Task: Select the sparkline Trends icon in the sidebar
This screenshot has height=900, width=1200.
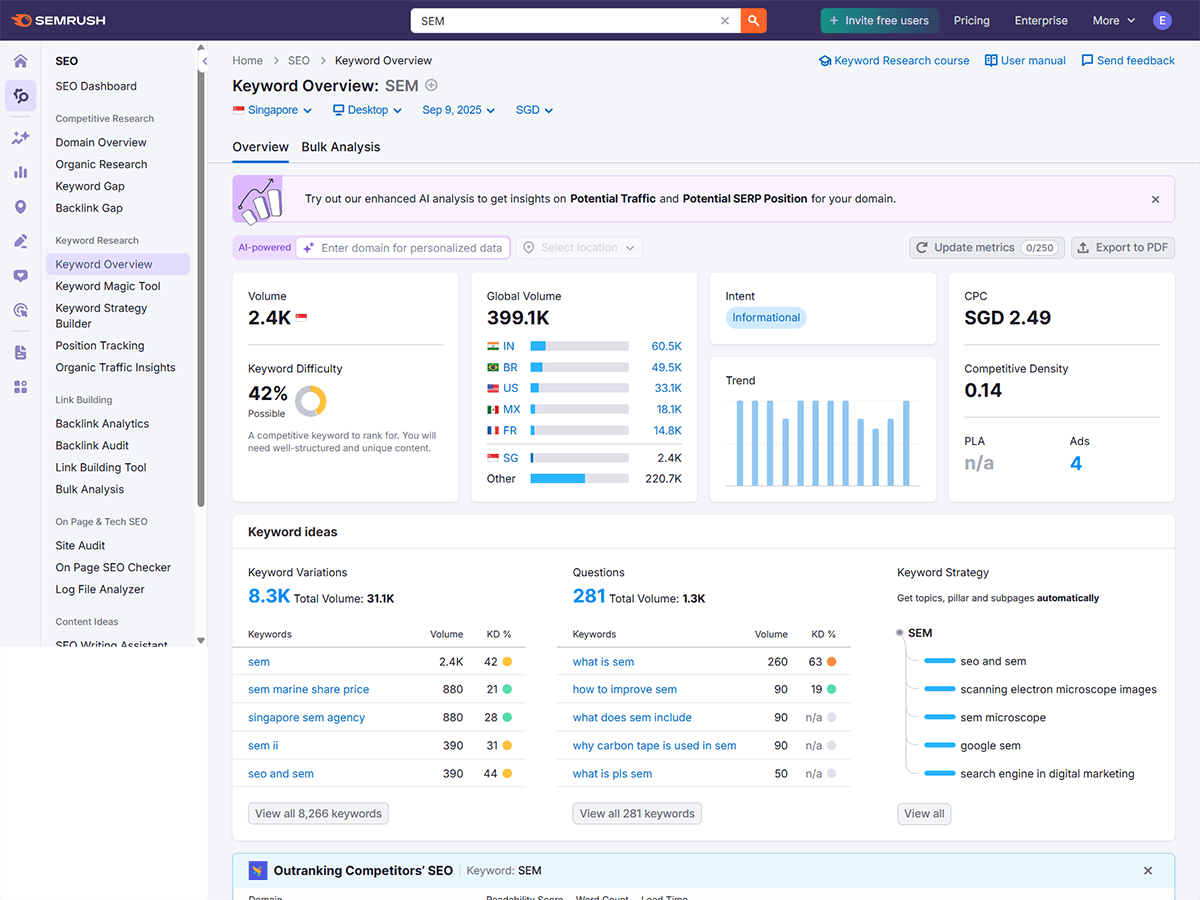Action: 20,138
